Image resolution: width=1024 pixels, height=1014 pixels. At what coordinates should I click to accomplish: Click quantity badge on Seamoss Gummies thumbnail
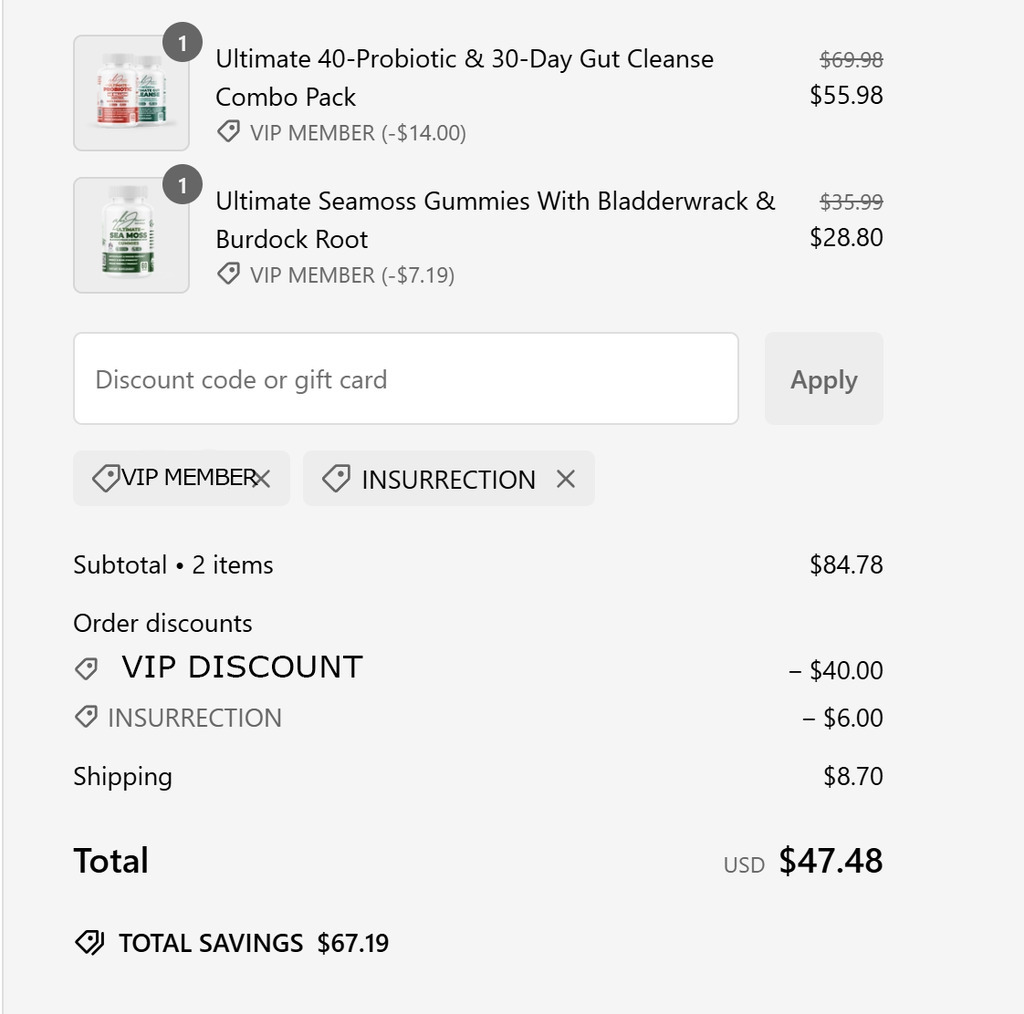point(182,185)
